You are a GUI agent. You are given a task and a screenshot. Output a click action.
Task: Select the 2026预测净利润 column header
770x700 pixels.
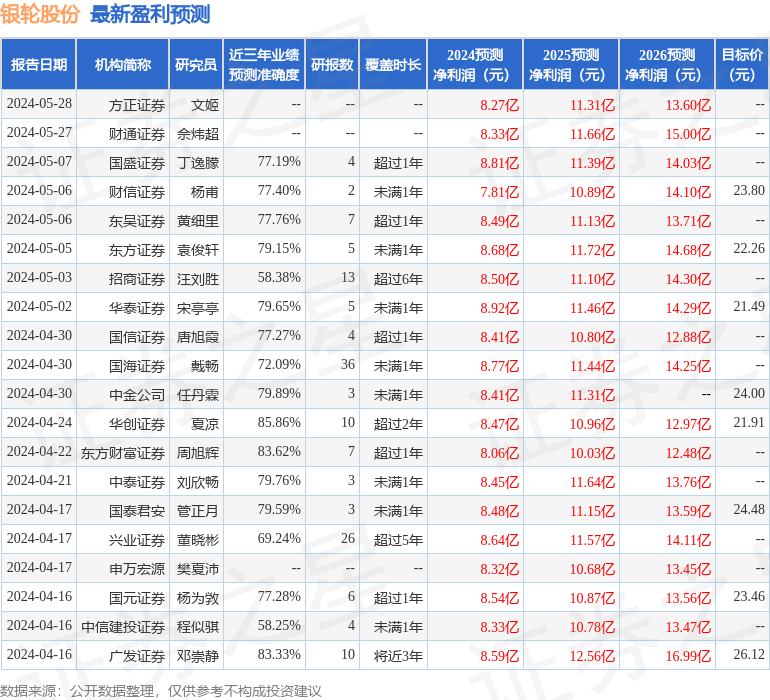[667, 65]
